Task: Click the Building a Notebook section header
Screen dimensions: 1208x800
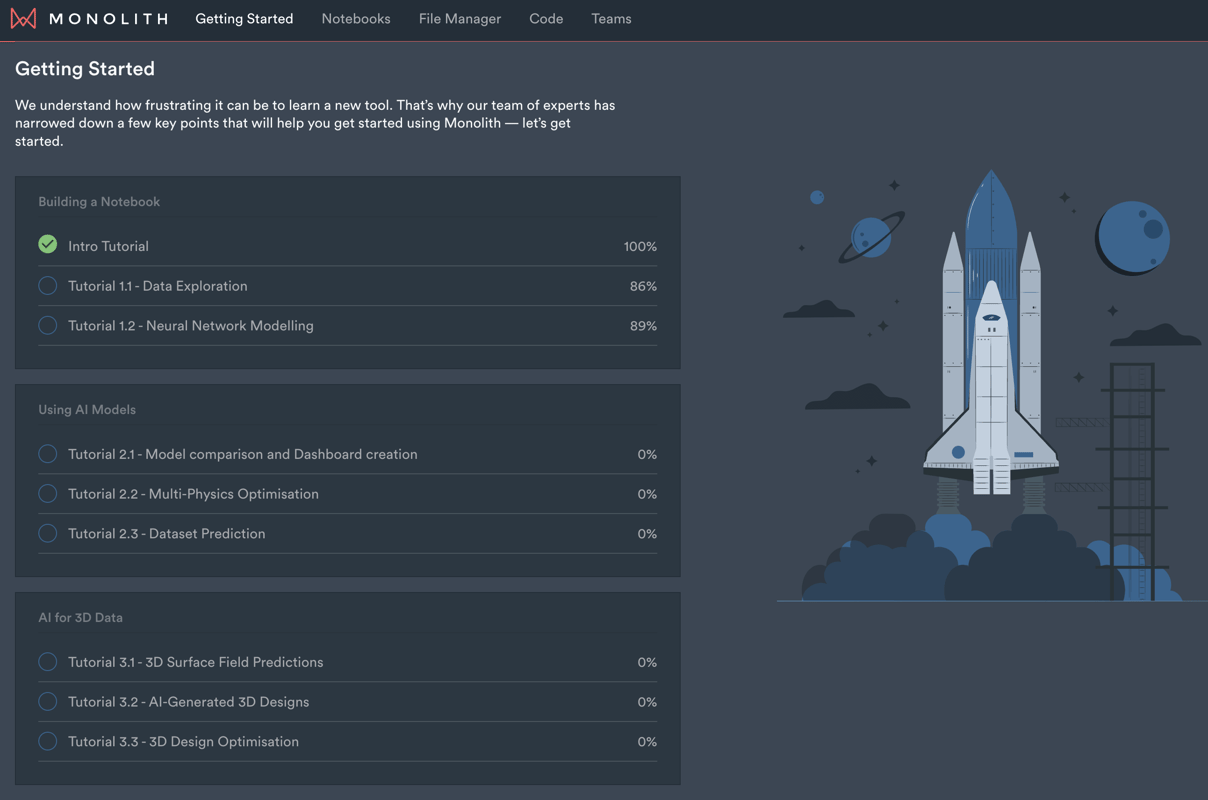Action: (x=99, y=201)
